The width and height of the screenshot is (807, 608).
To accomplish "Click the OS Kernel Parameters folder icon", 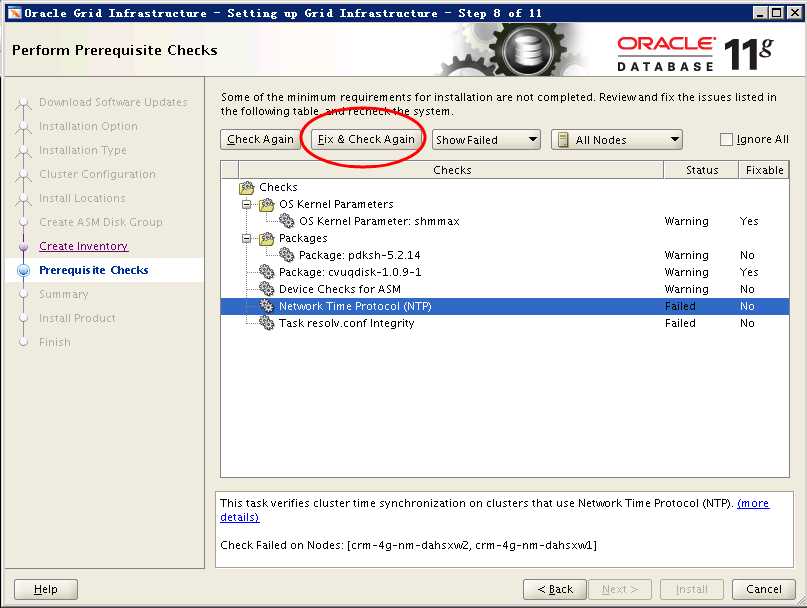I will coord(267,204).
